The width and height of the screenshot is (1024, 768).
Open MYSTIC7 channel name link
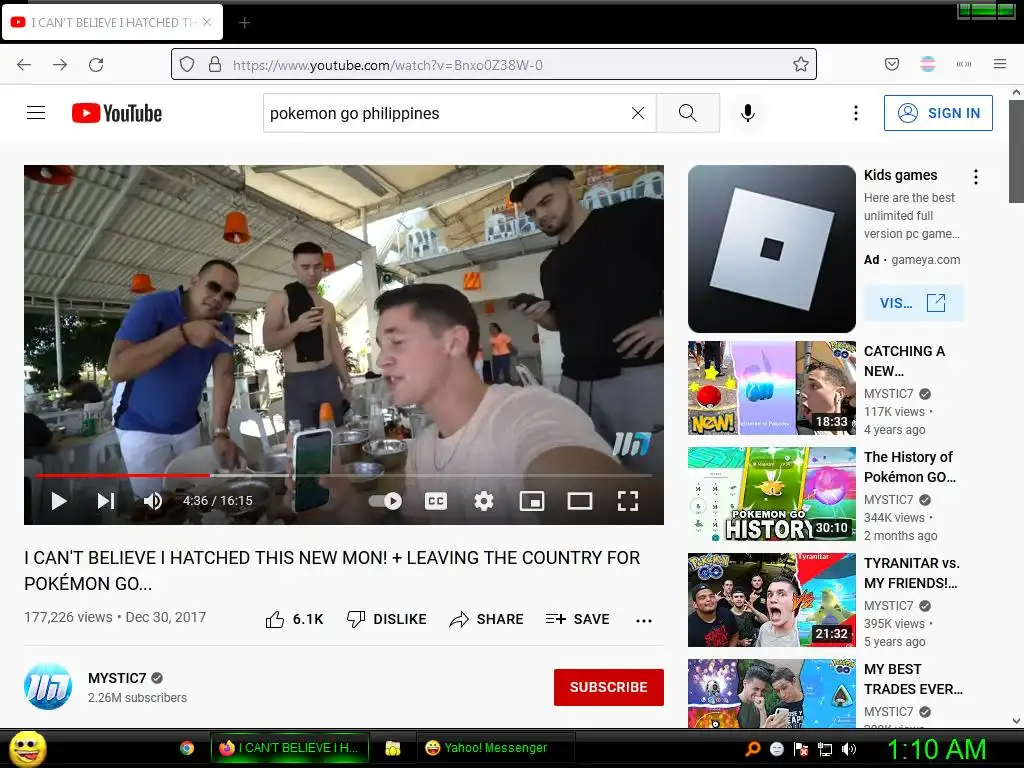pos(117,678)
